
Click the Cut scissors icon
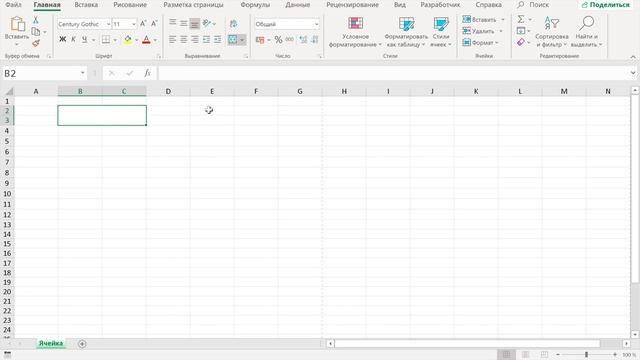point(36,20)
